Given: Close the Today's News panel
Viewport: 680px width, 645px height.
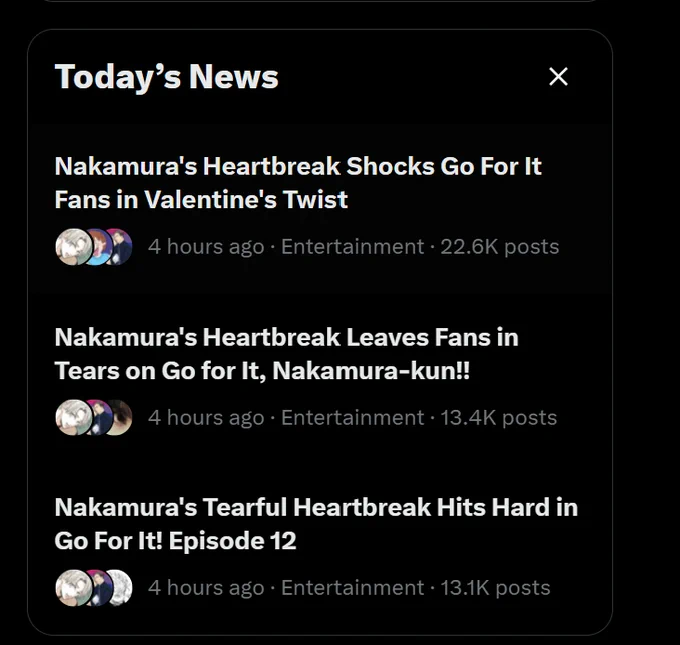Looking at the screenshot, I should [558, 77].
